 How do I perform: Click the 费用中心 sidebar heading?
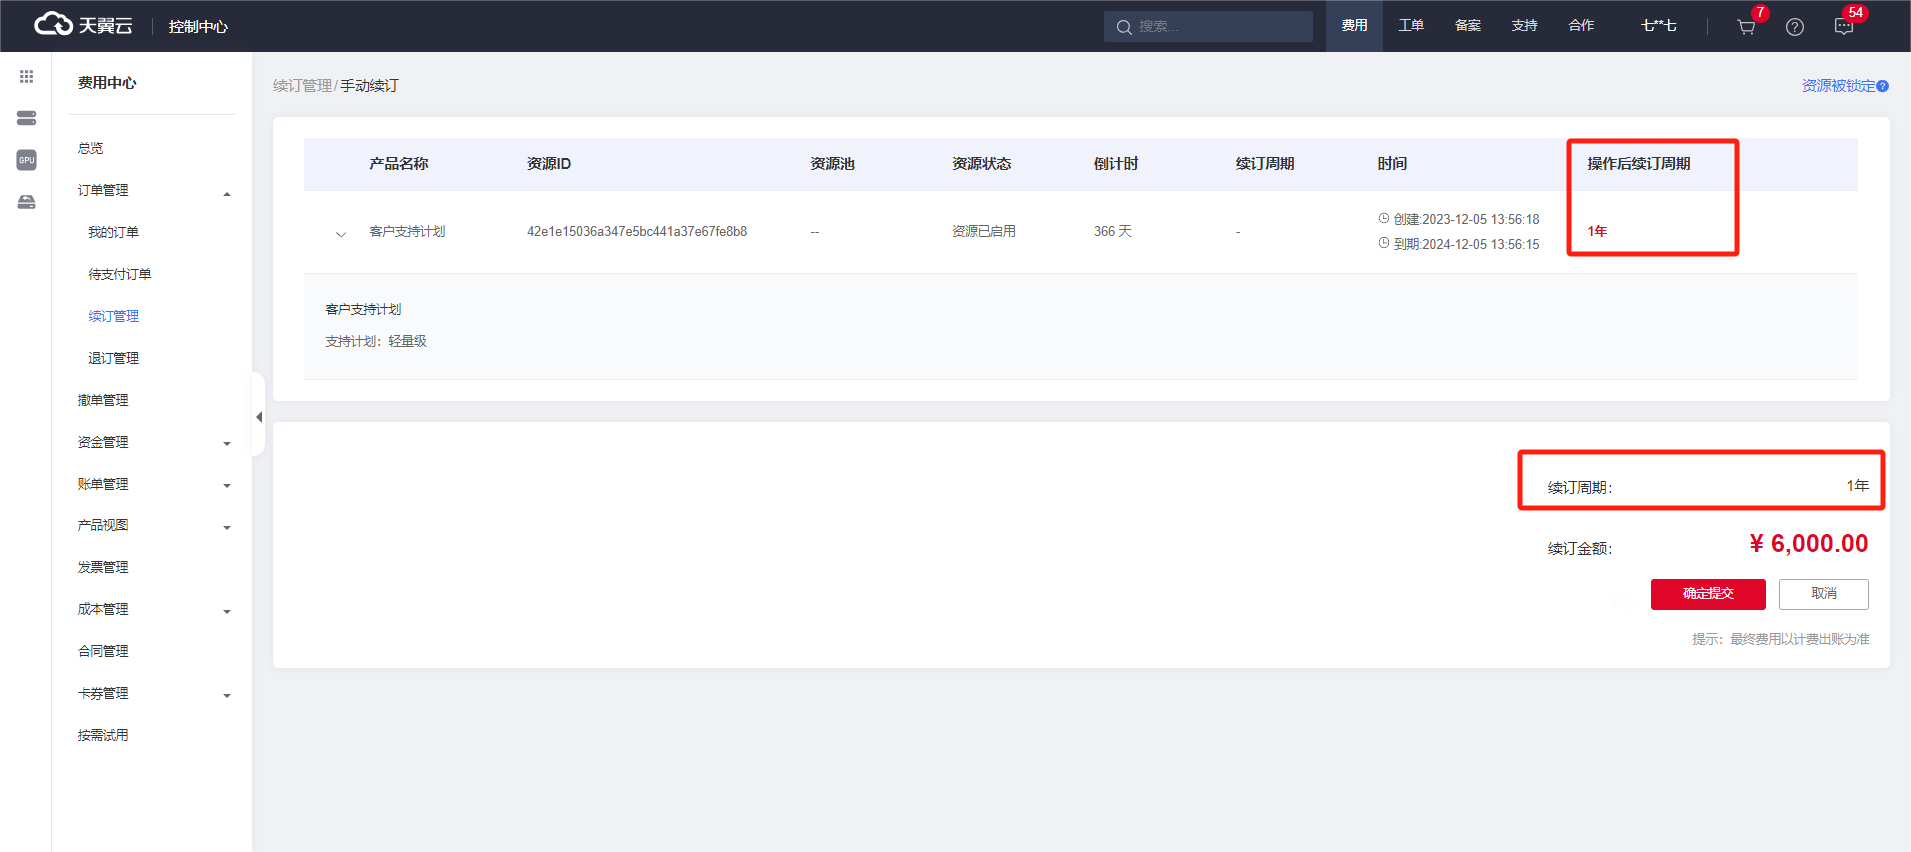pos(107,83)
